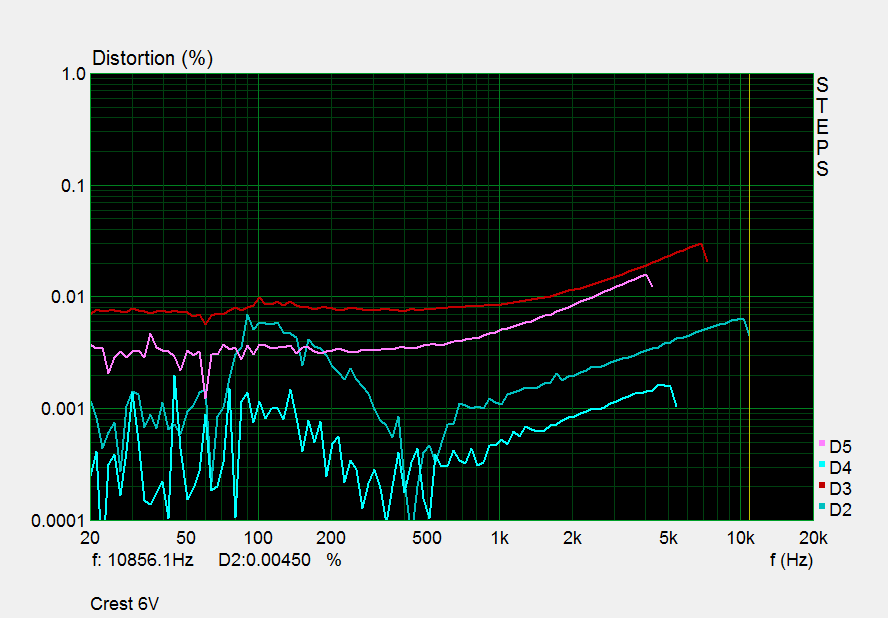Viewport: 888px width, 618px height.
Task: Click the pink D5 curve peak
Action: click(646, 275)
